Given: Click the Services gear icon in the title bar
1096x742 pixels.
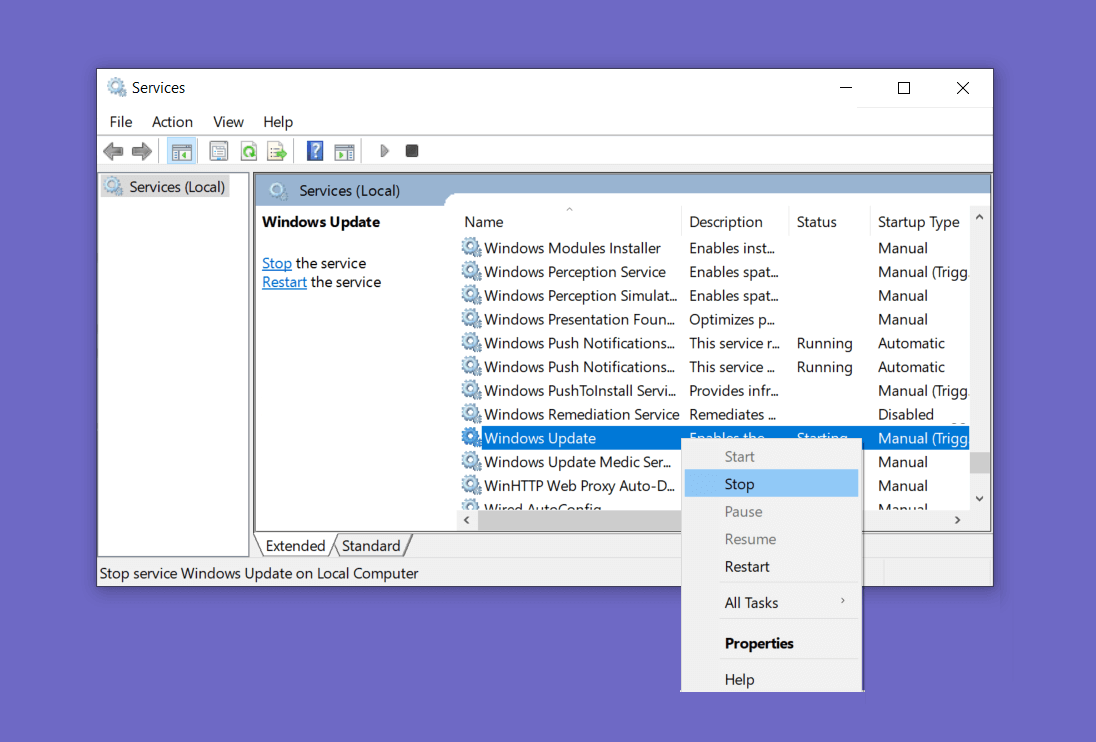Looking at the screenshot, I should point(117,87).
